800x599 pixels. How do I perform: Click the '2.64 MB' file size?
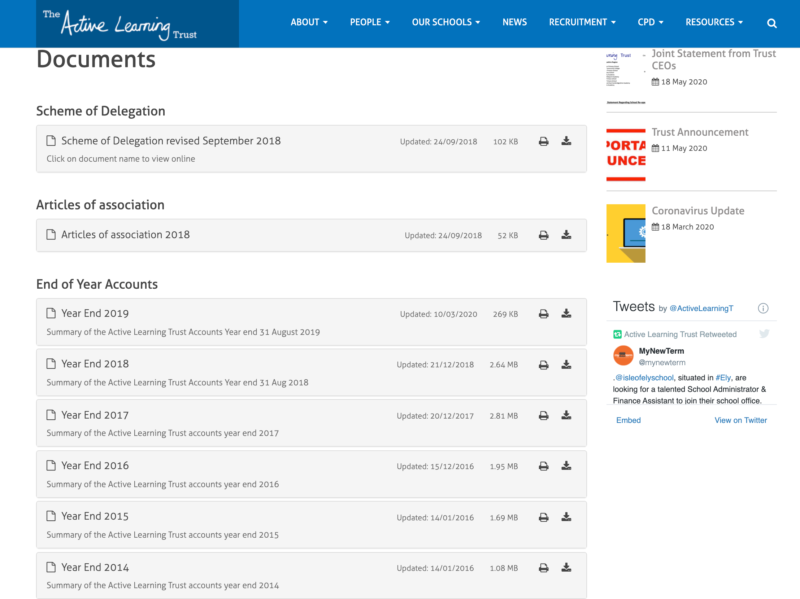click(x=504, y=365)
